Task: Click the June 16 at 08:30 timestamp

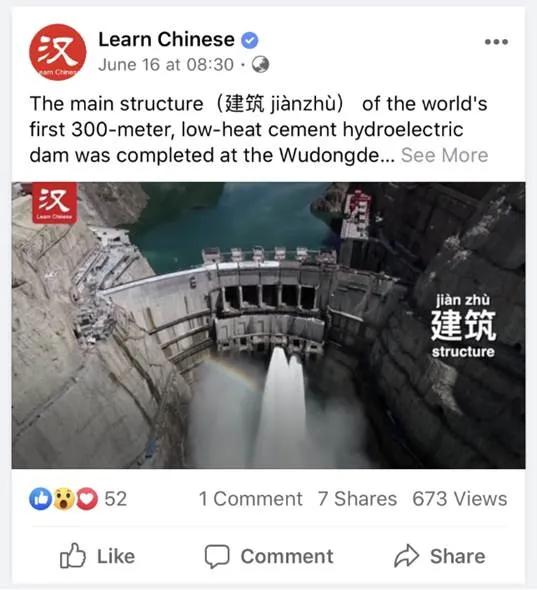Action: point(166,65)
